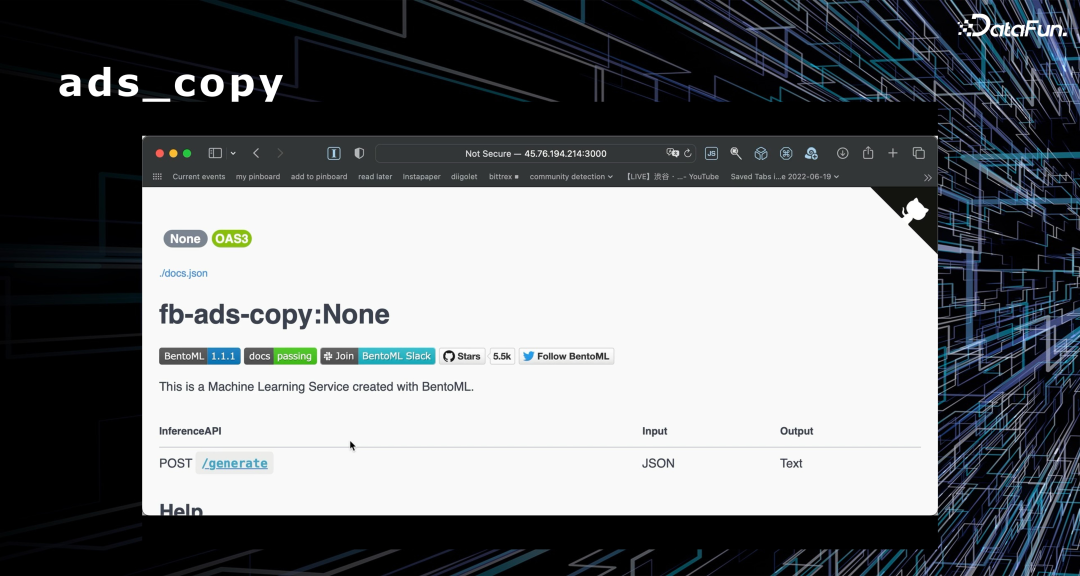Click the JS extension icon
The image size is (1080, 576).
pyautogui.click(x=711, y=153)
